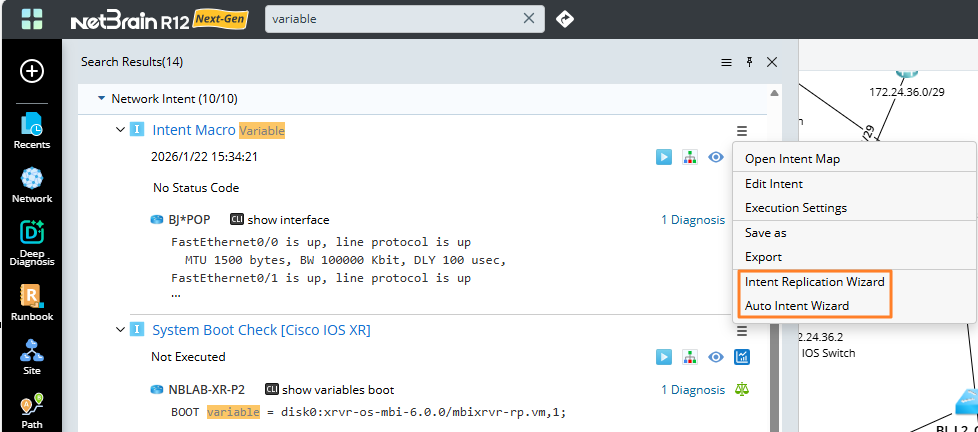Click the System Boot Check type icon

137,330
